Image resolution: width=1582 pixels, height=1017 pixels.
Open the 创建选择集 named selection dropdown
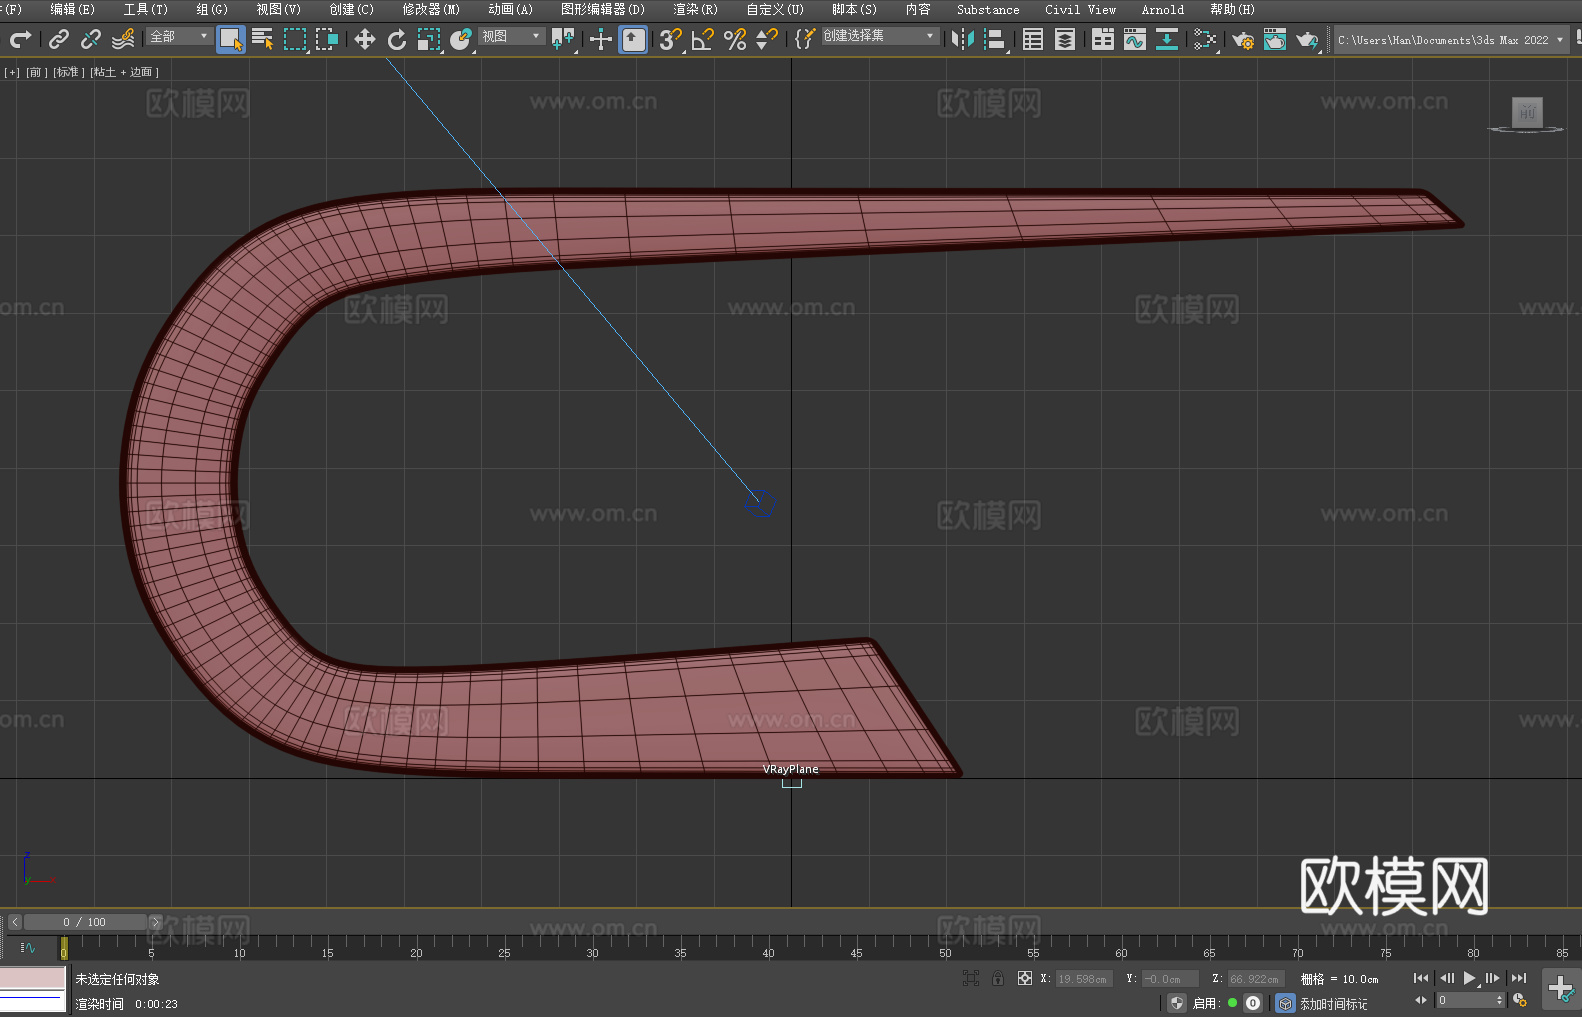(x=880, y=36)
